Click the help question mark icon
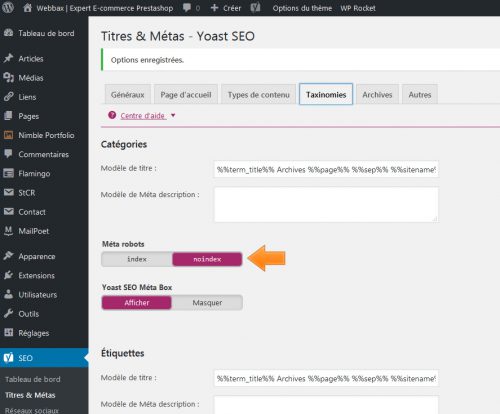 click(112, 115)
